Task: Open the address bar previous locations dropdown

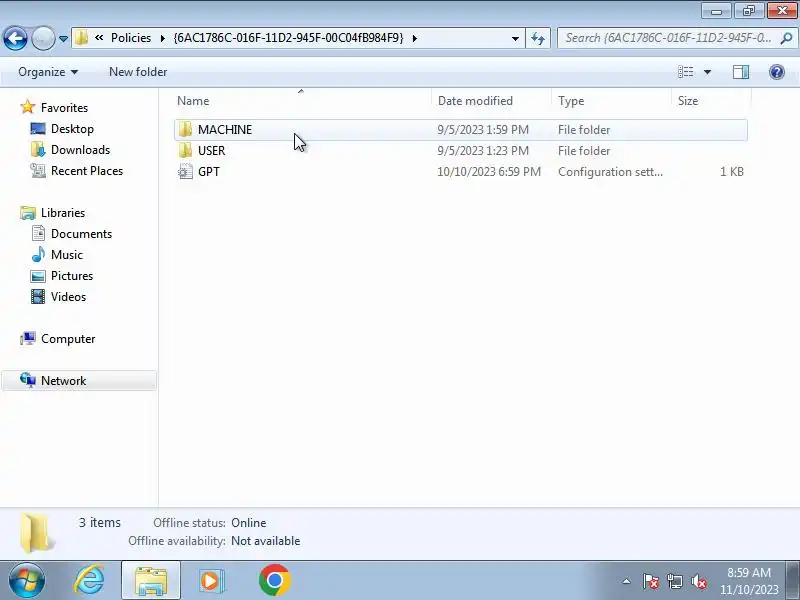Action: tap(515, 39)
